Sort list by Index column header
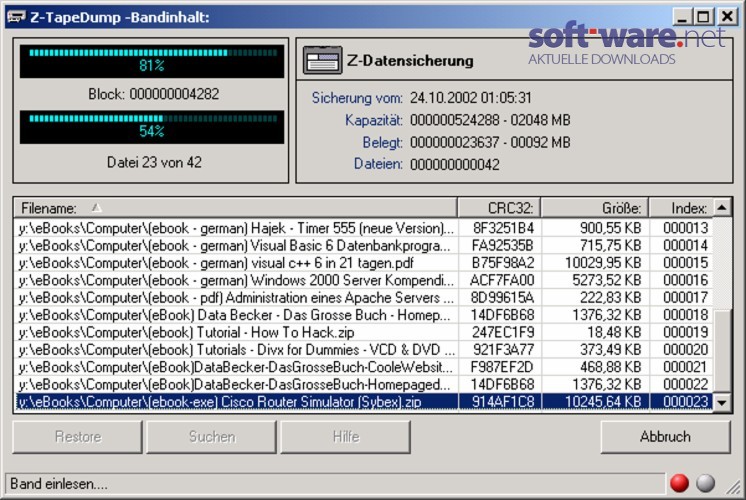746x500 pixels. click(x=681, y=208)
